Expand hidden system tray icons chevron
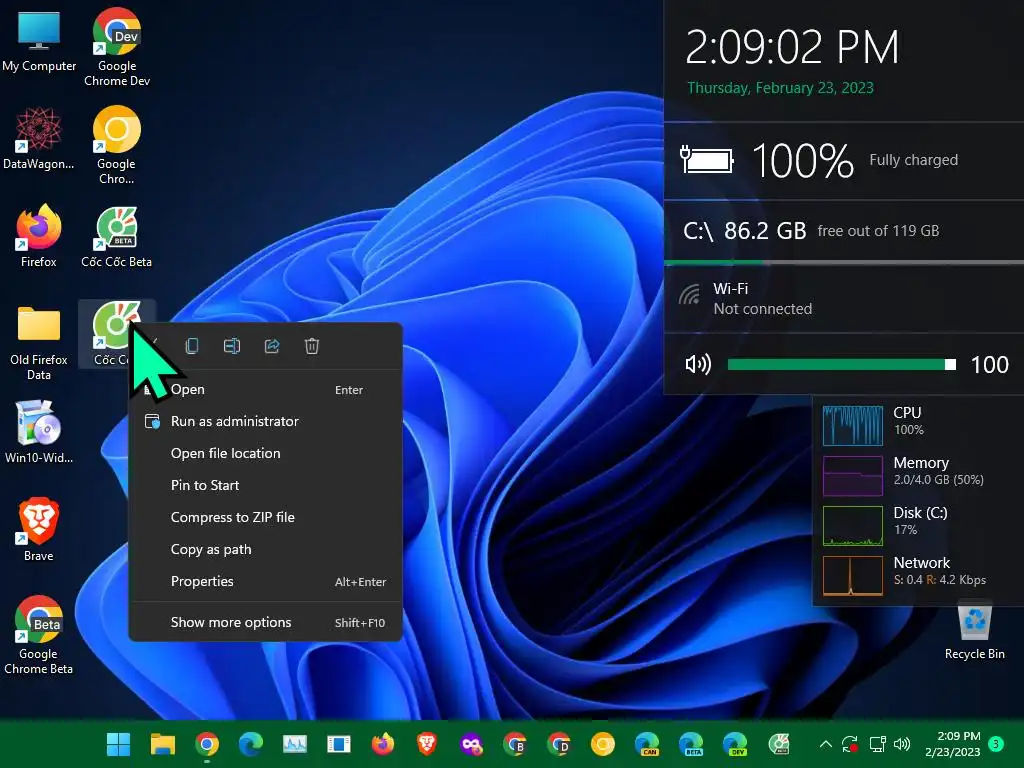This screenshot has height=768, width=1024. click(825, 744)
